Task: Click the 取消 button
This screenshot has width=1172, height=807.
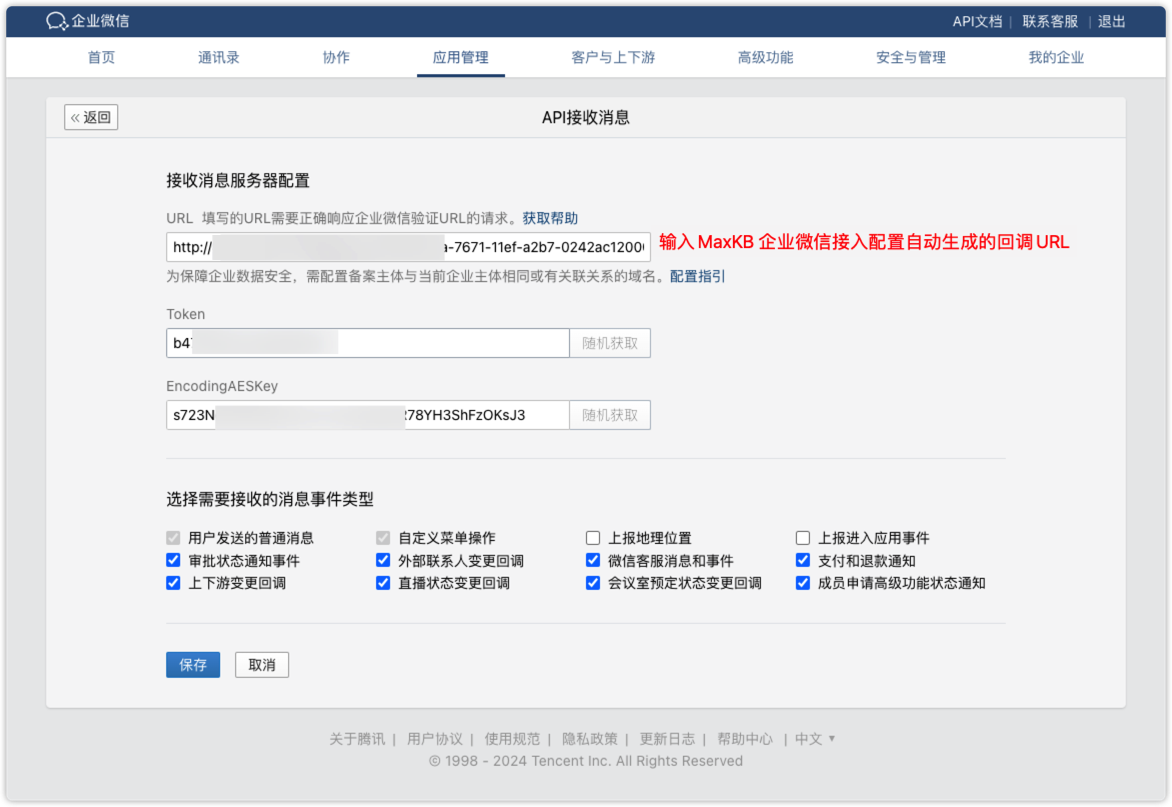Action: tap(261, 664)
